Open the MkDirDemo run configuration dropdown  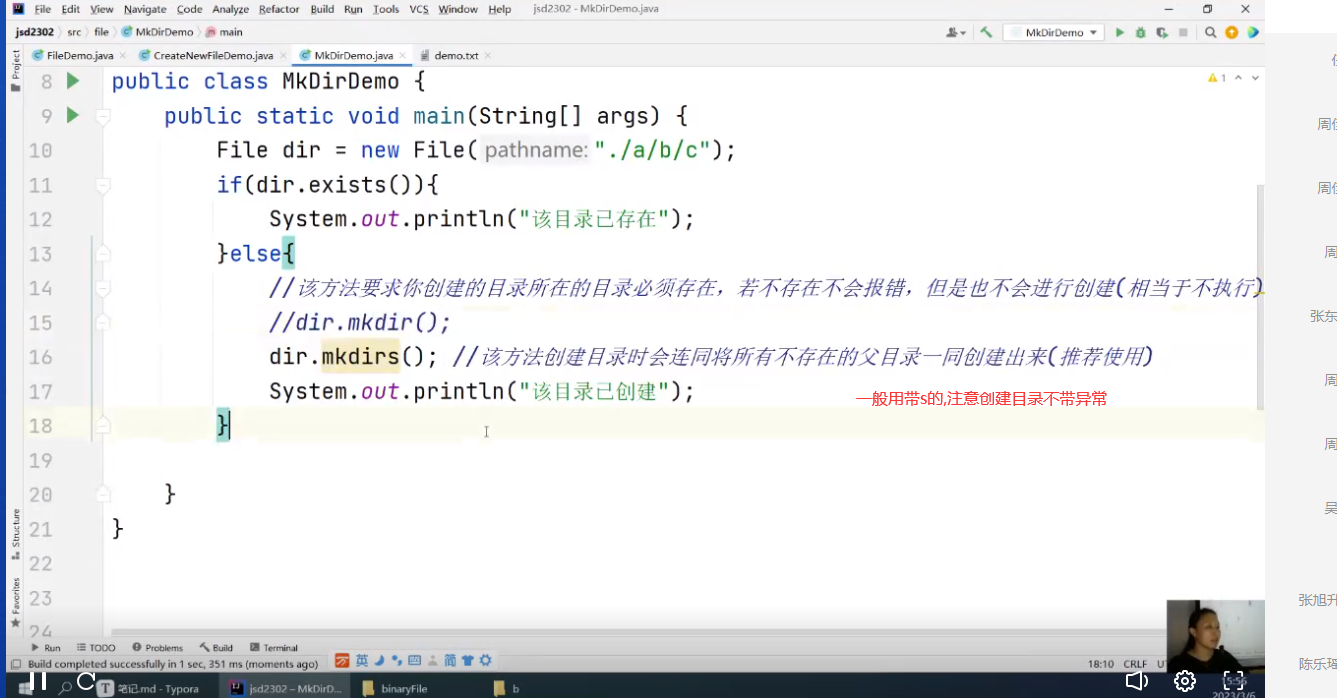pos(1094,31)
